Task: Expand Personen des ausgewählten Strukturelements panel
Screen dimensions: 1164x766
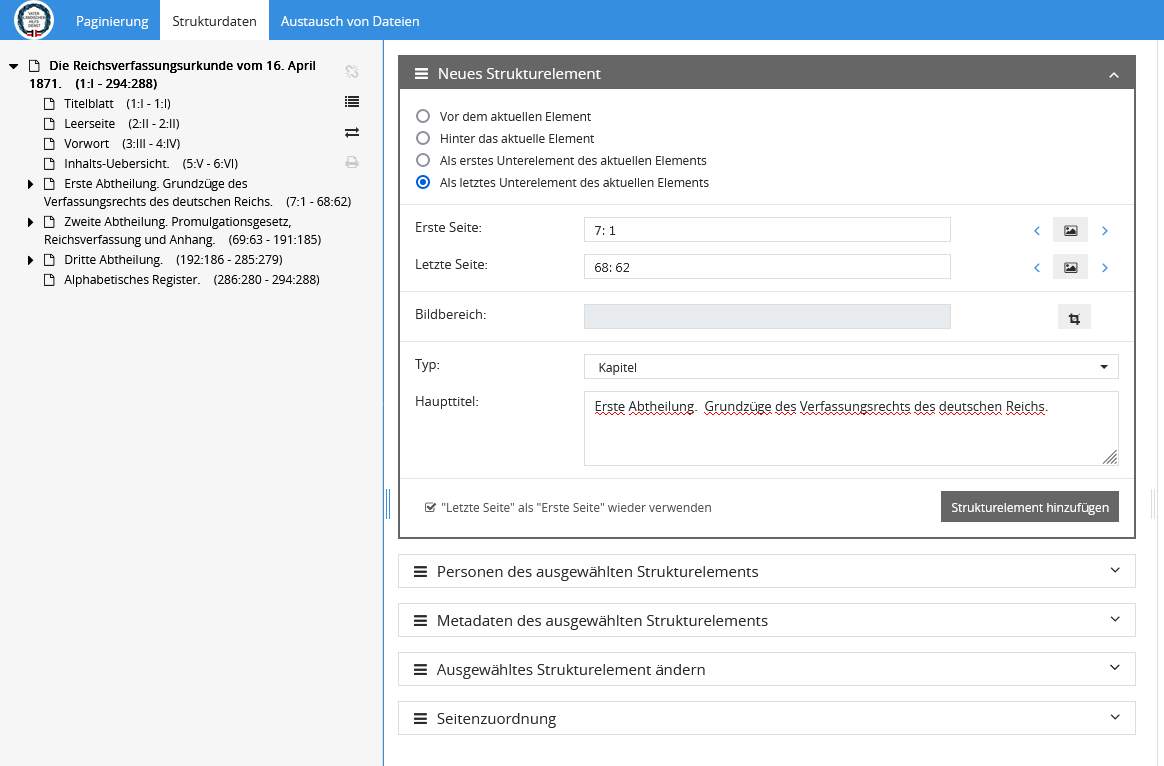Action: (767, 572)
